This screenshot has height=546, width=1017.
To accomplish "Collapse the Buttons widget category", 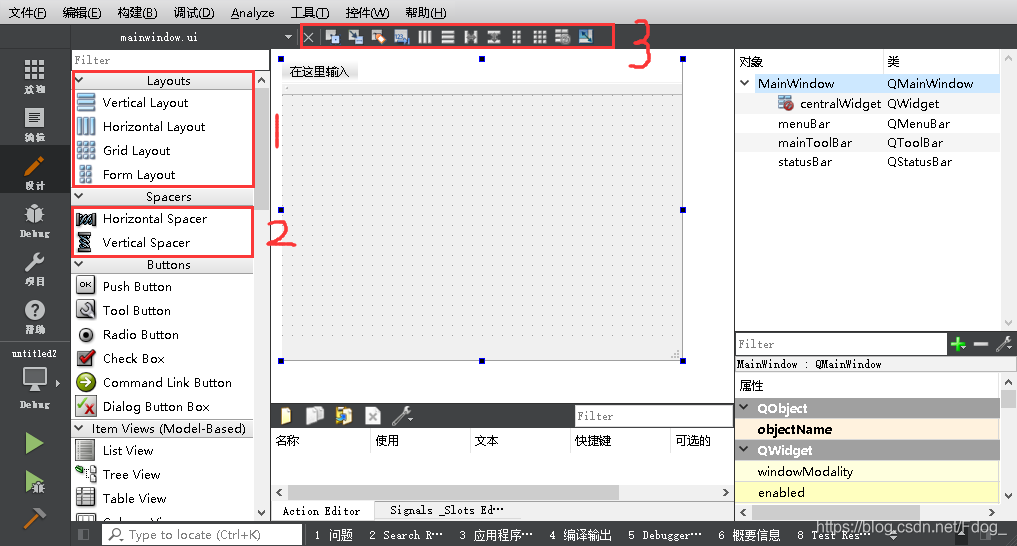I will [79, 264].
